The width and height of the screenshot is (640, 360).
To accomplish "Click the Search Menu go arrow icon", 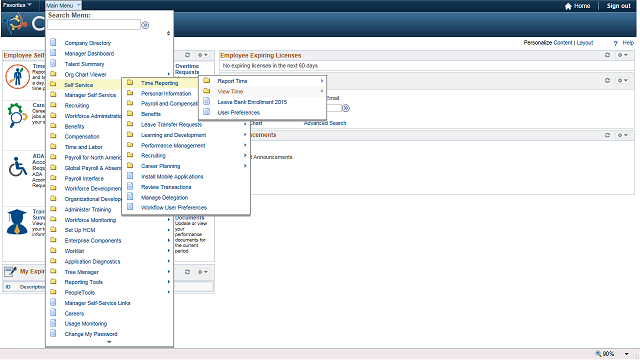I will click(x=145, y=25).
